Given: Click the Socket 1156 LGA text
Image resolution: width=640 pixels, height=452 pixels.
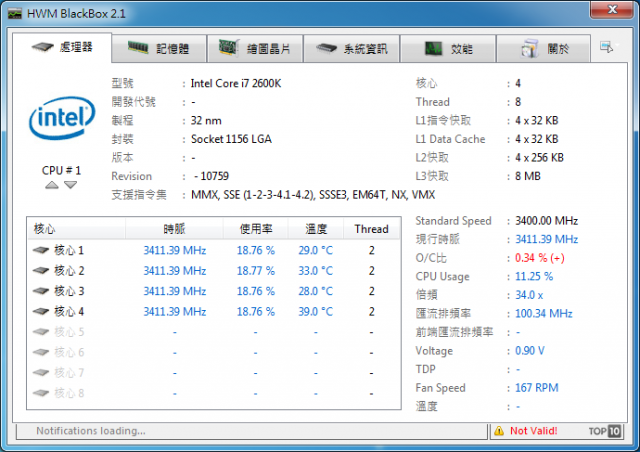Looking at the screenshot, I should click(x=231, y=139).
